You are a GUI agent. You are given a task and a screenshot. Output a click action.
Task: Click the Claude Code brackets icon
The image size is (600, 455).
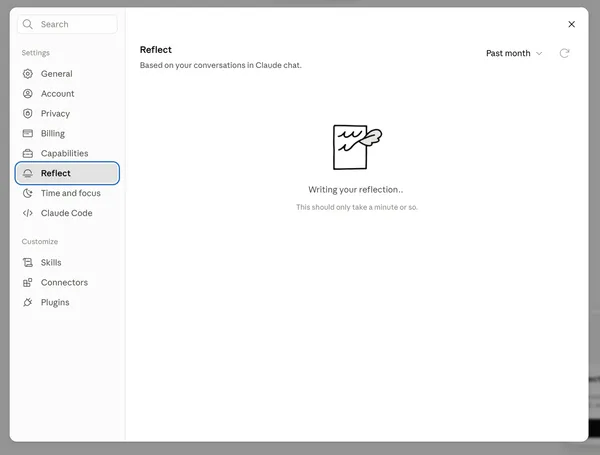pos(28,213)
